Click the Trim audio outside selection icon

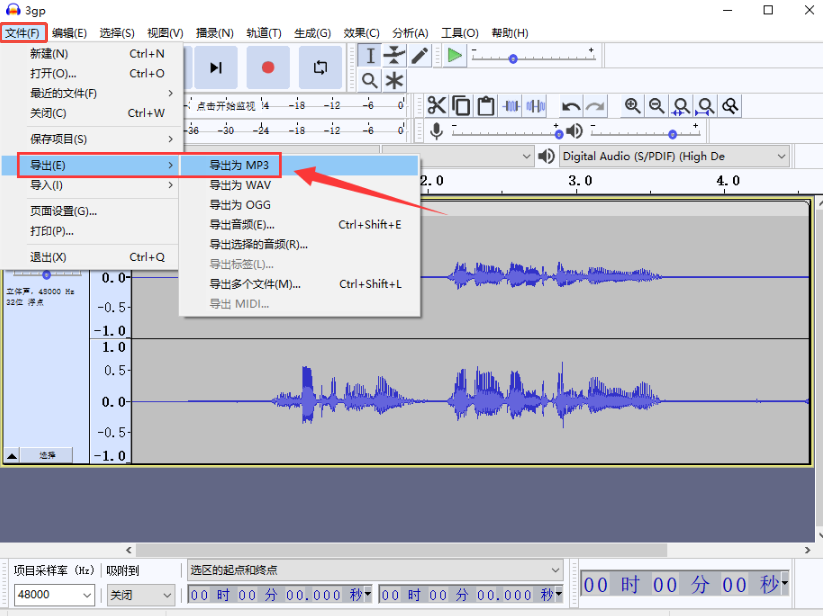[511, 106]
